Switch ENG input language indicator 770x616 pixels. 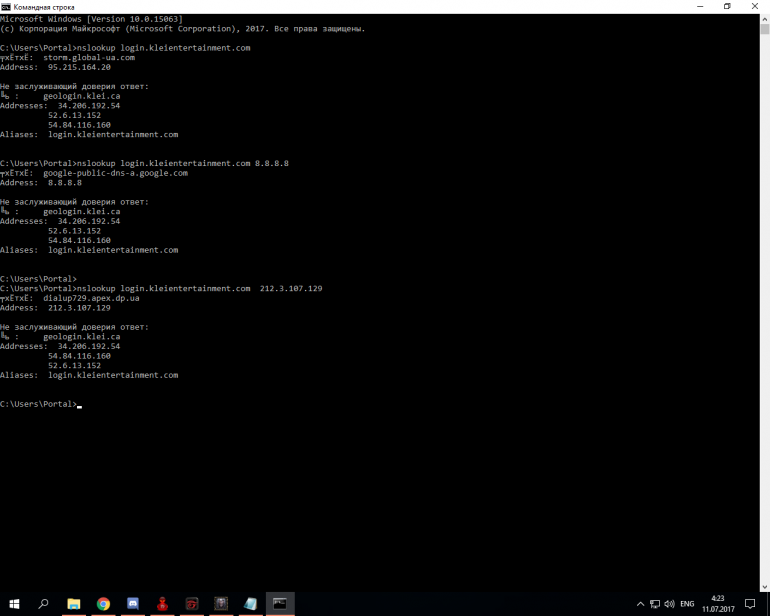687,604
